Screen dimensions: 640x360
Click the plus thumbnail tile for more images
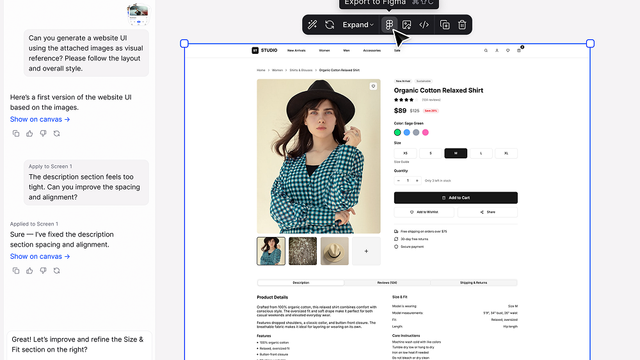click(366, 251)
